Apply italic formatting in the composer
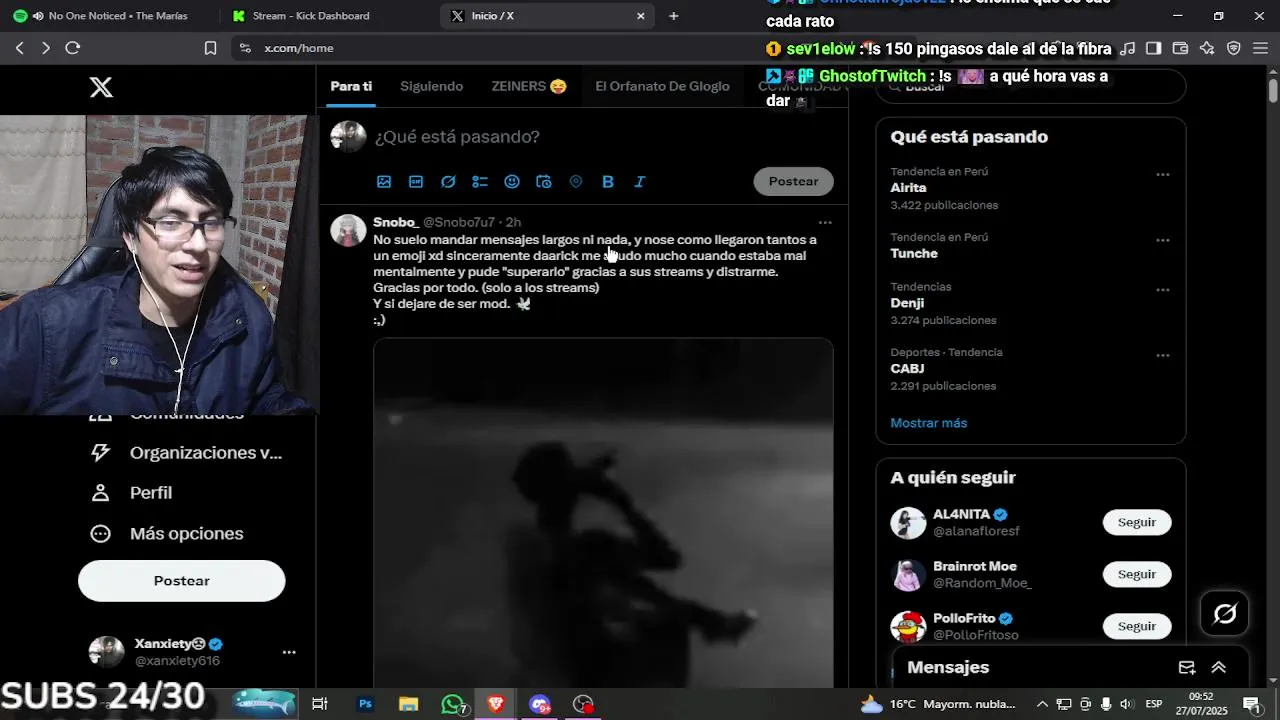Viewport: 1280px width, 720px height. click(x=640, y=181)
